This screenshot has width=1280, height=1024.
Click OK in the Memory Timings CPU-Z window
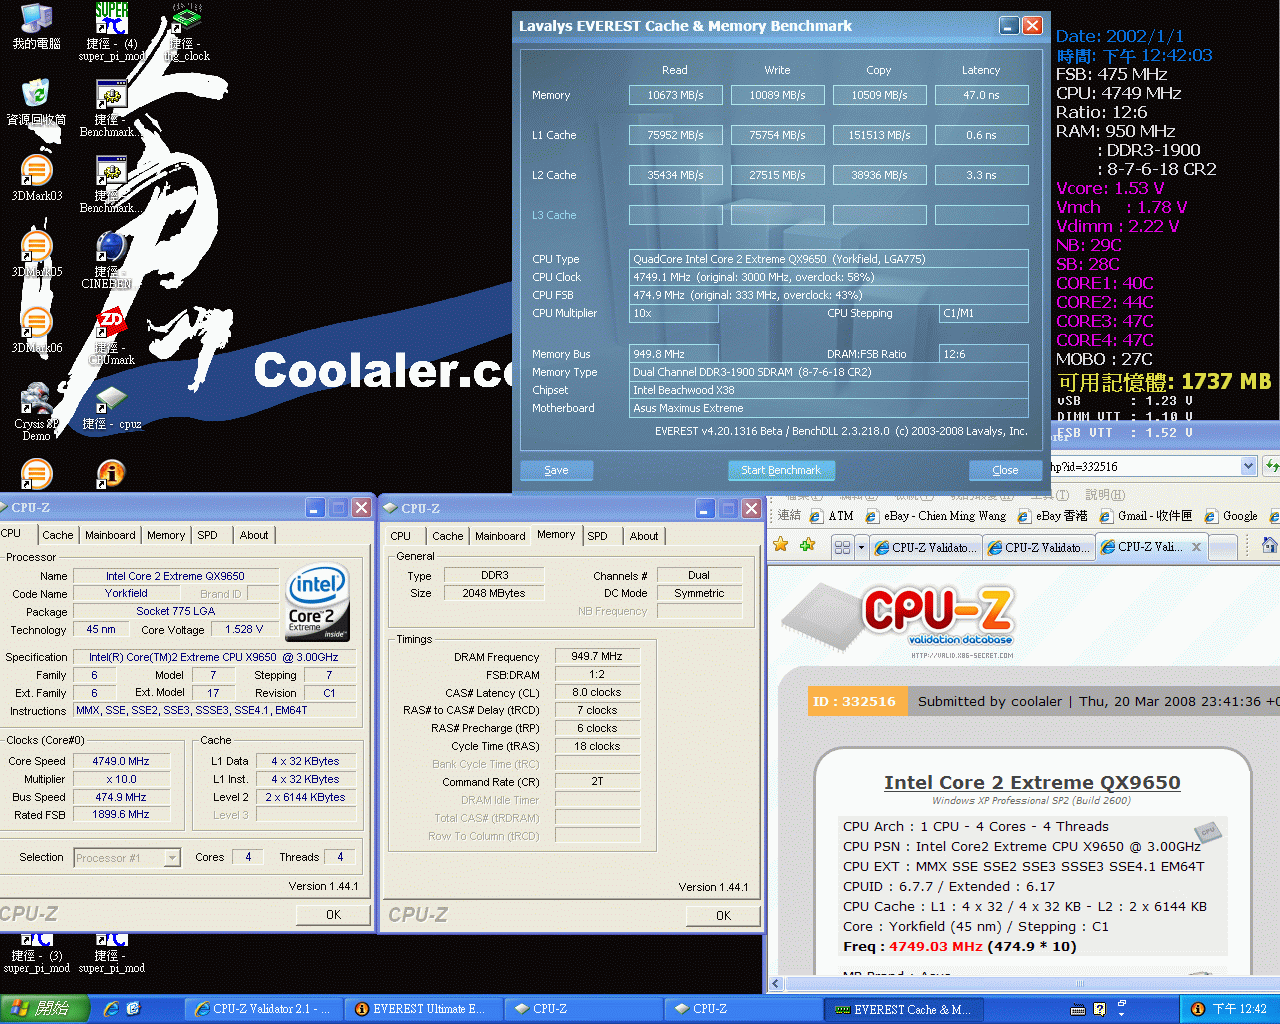(x=723, y=915)
